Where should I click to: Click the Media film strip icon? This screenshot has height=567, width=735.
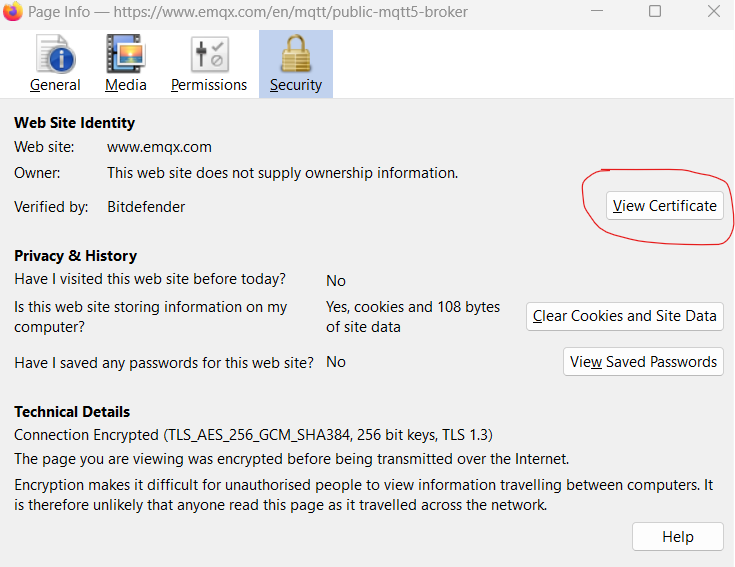tap(125, 54)
